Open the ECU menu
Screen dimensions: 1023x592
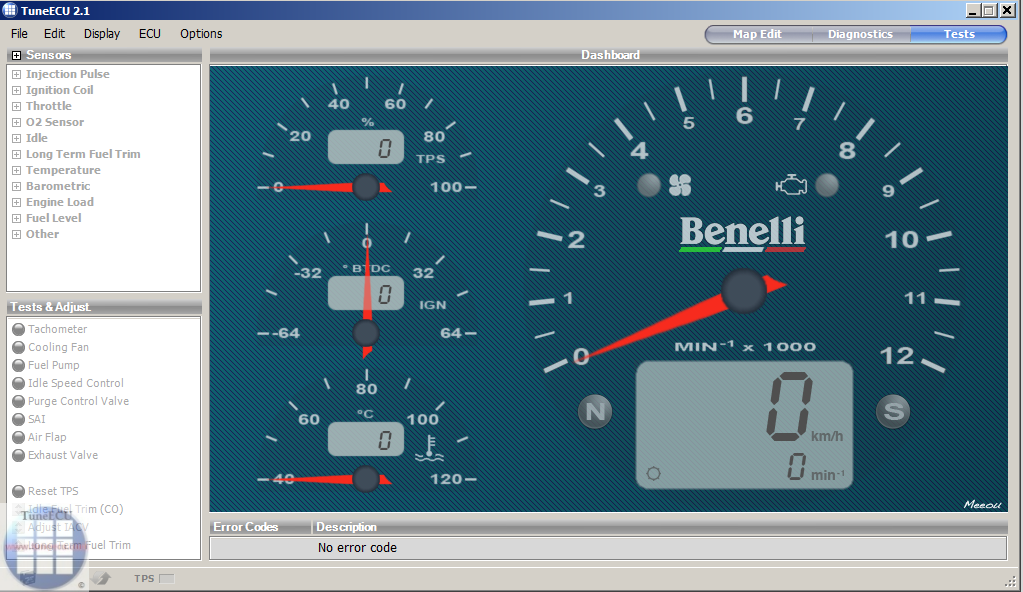point(150,33)
